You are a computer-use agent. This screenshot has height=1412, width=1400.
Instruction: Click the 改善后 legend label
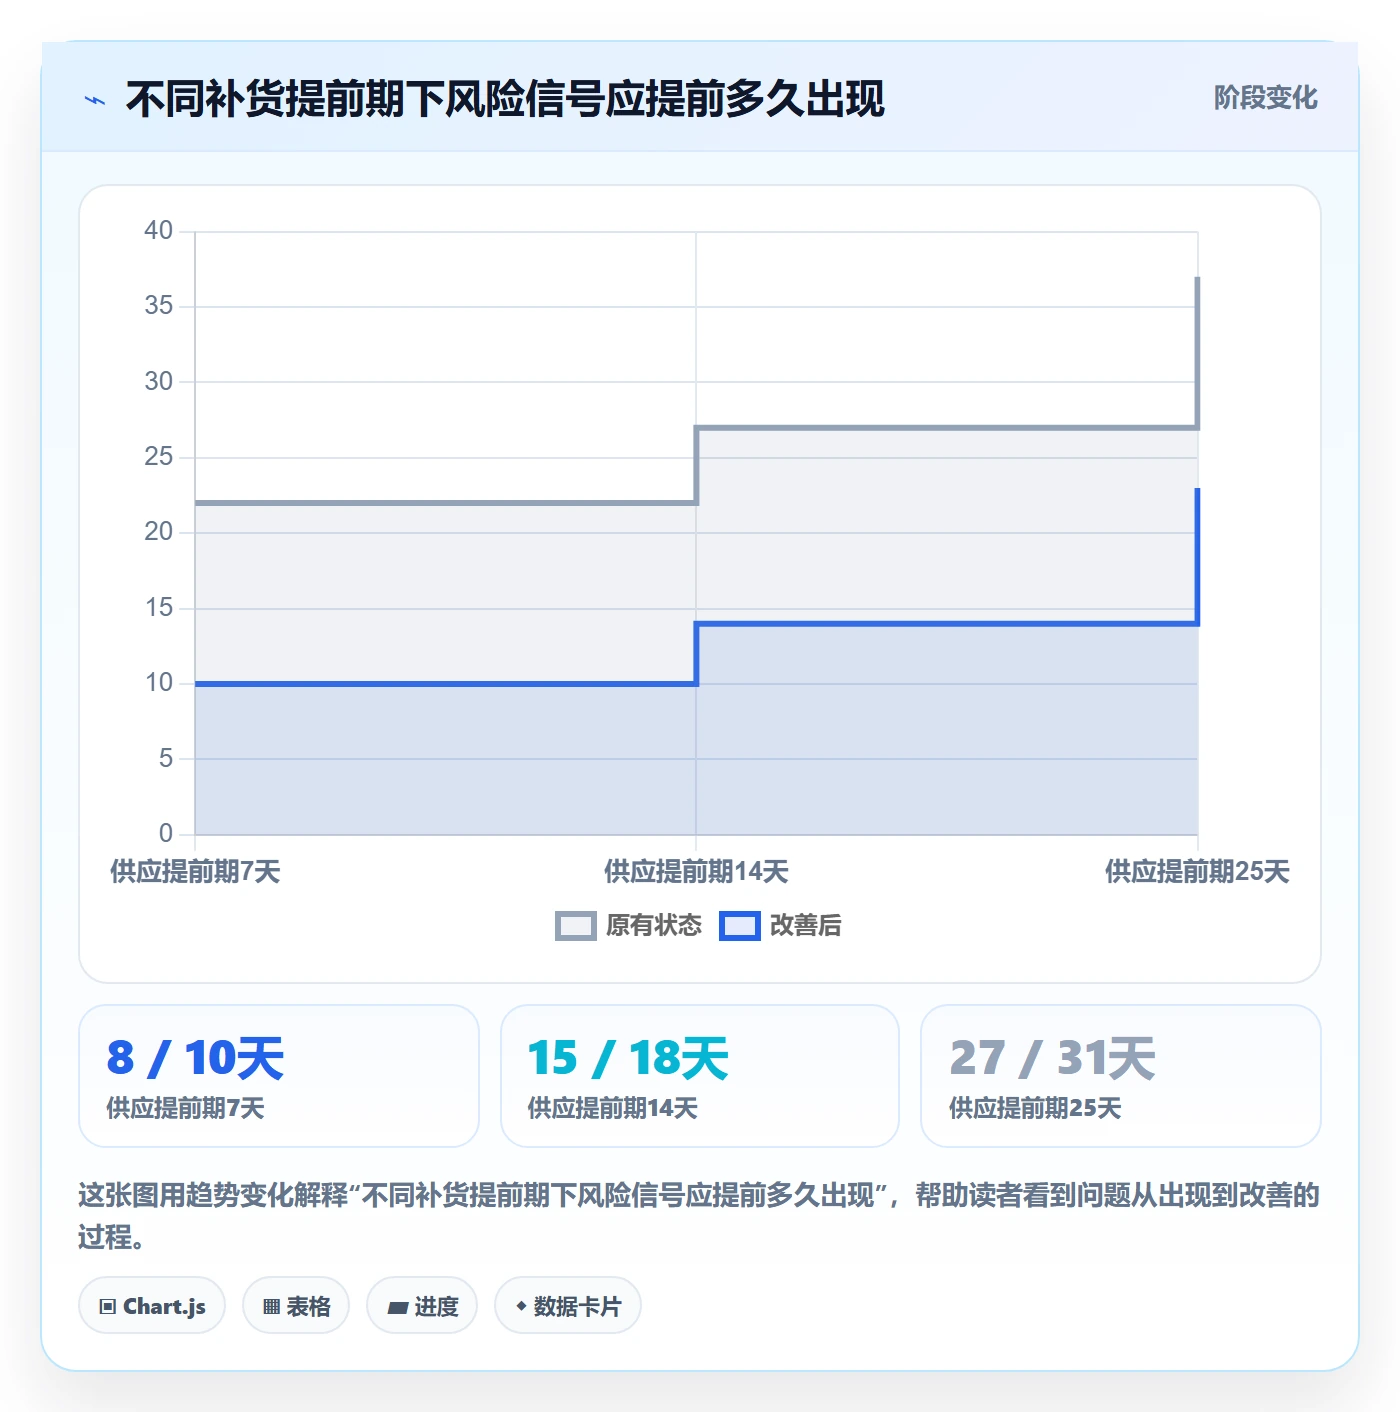tap(805, 926)
